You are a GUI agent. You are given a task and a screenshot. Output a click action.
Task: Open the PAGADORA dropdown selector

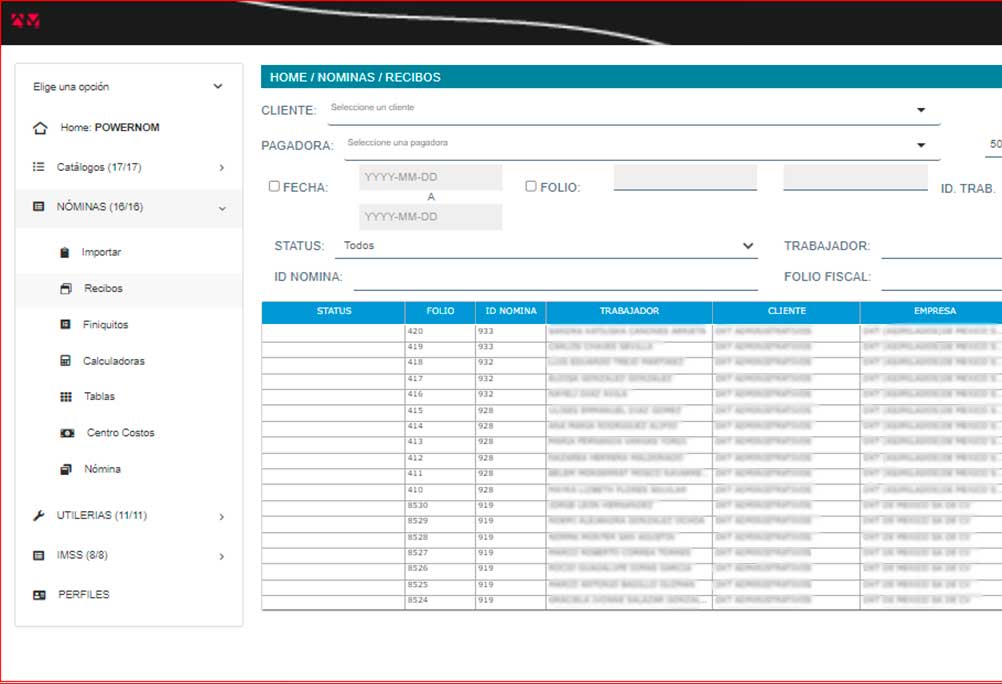(x=640, y=144)
